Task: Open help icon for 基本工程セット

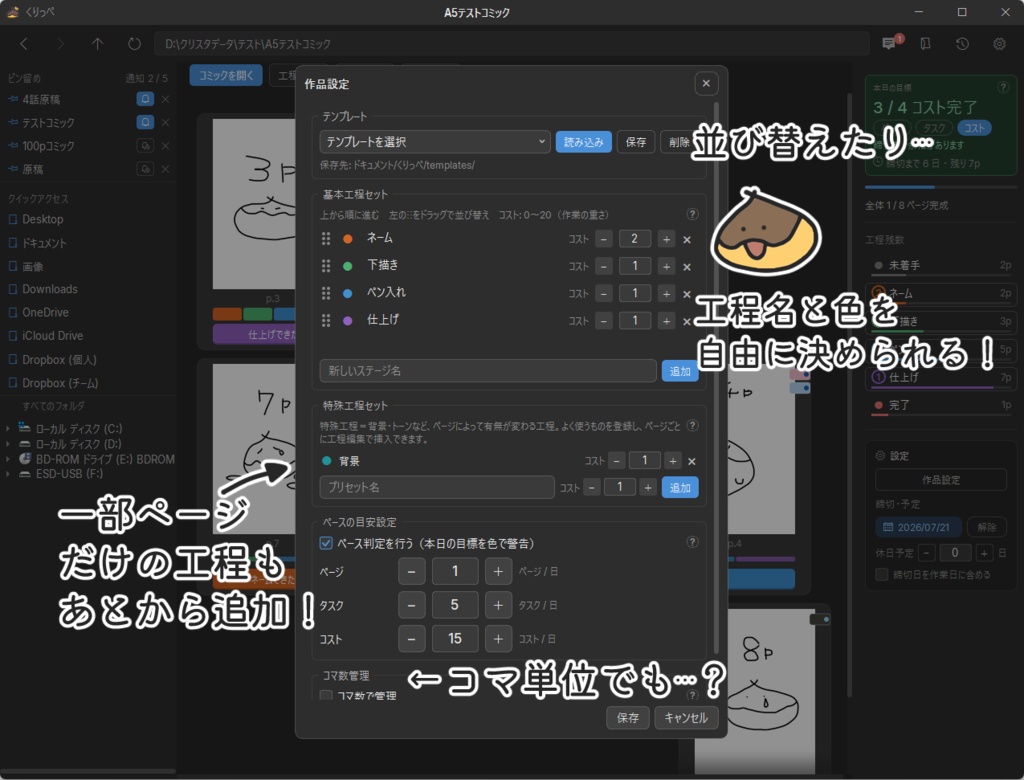Action: pyautogui.click(x=692, y=214)
